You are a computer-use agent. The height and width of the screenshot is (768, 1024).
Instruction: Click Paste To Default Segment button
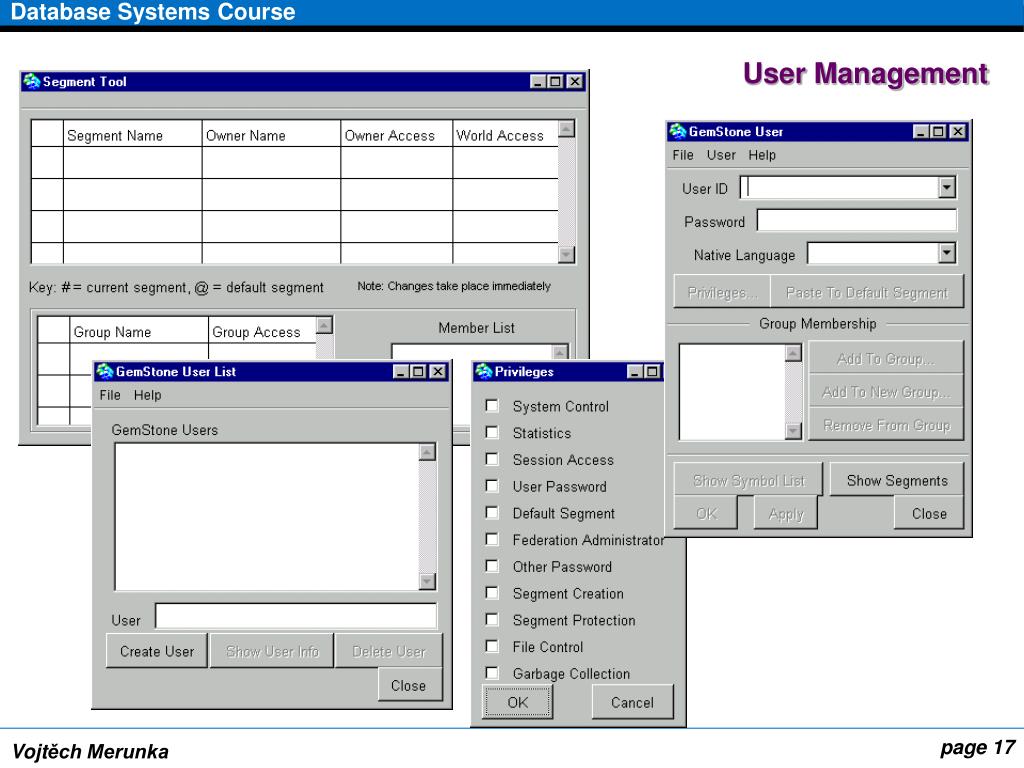point(867,293)
